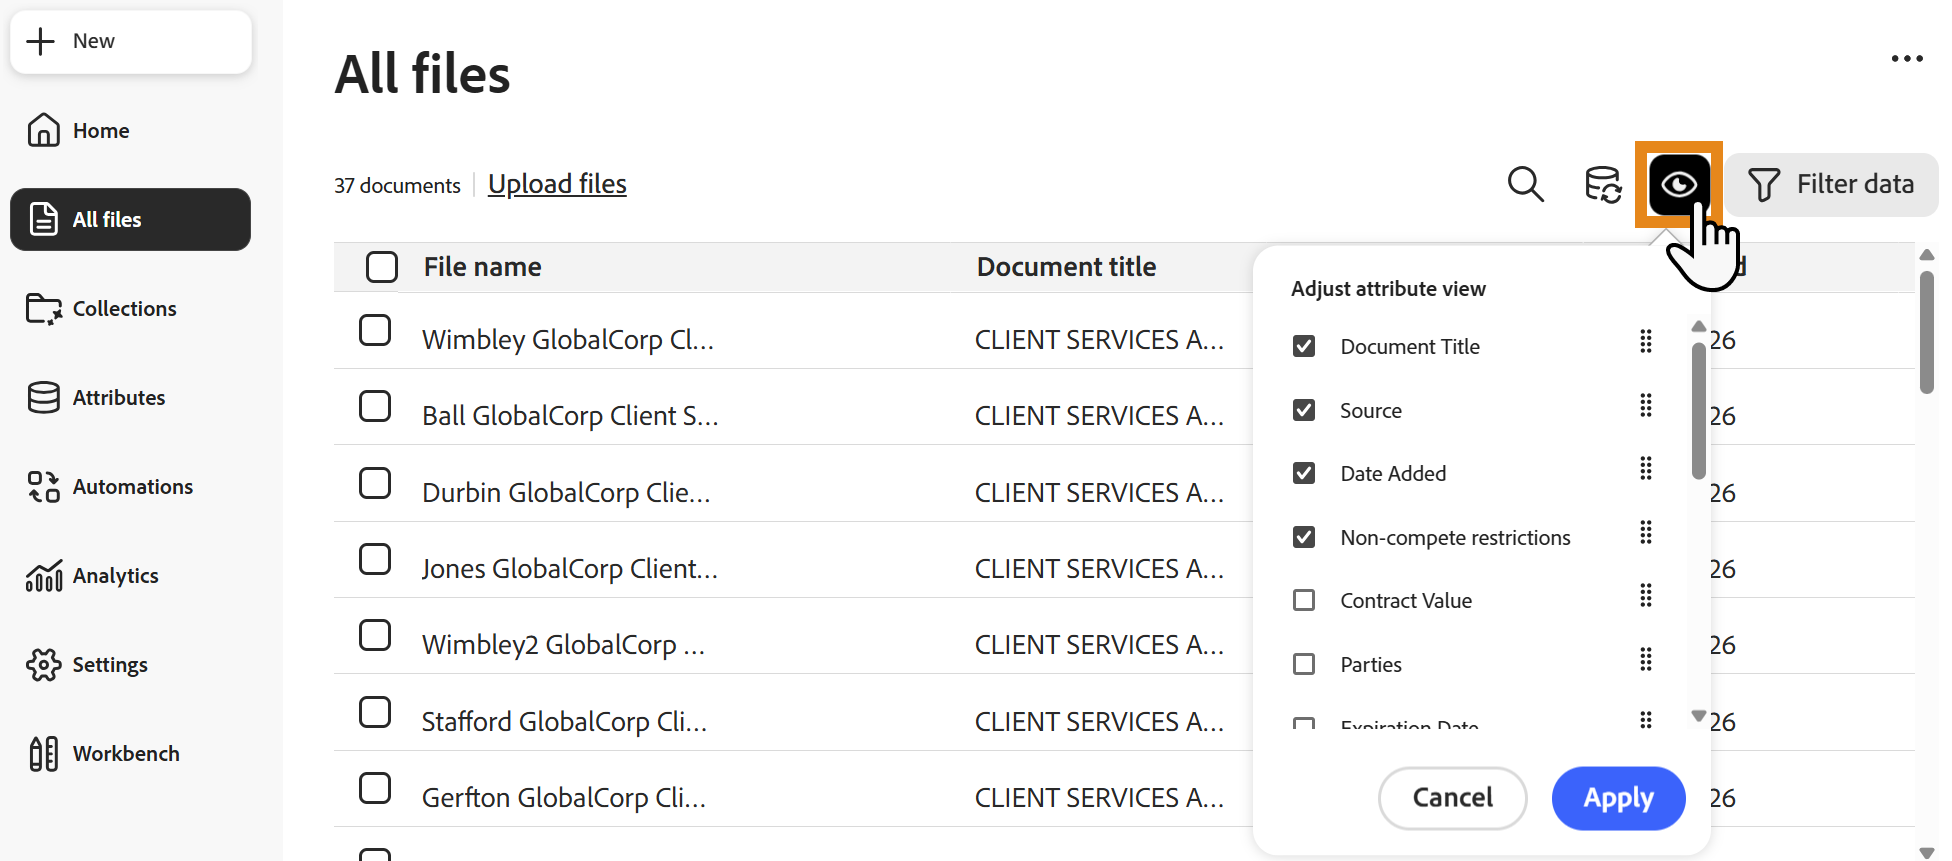Open the Analytics page
The image size is (1952, 861).
[x=130, y=576]
